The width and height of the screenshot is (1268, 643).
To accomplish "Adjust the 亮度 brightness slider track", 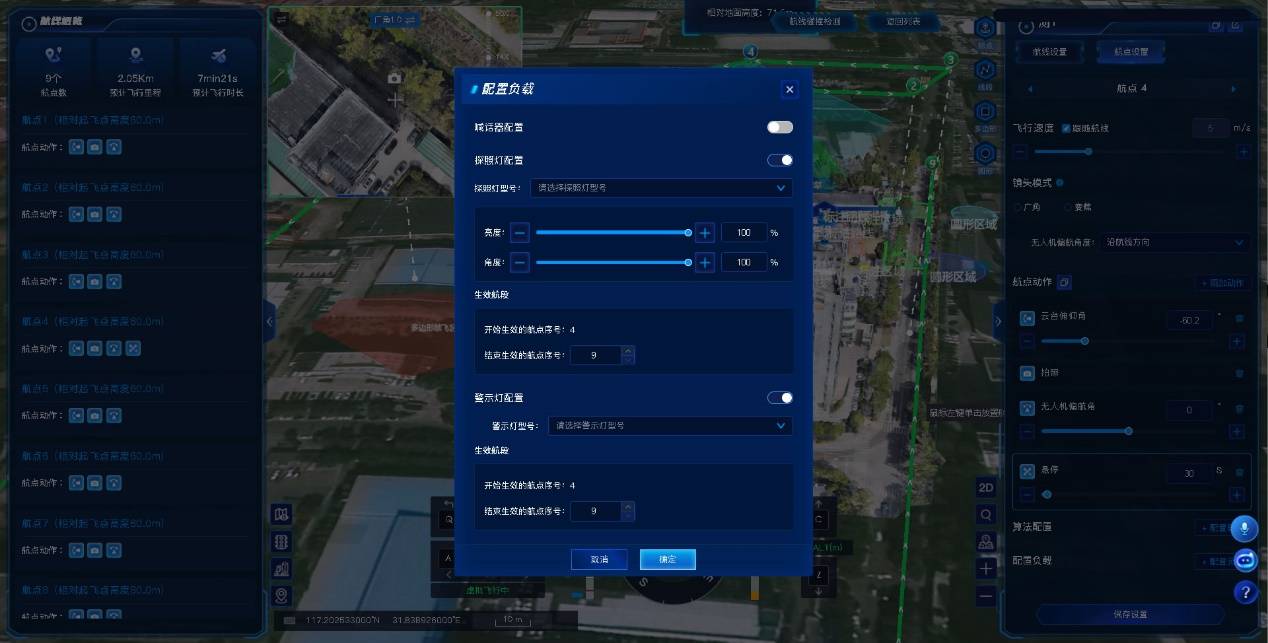I will click(x=612, y=233).
